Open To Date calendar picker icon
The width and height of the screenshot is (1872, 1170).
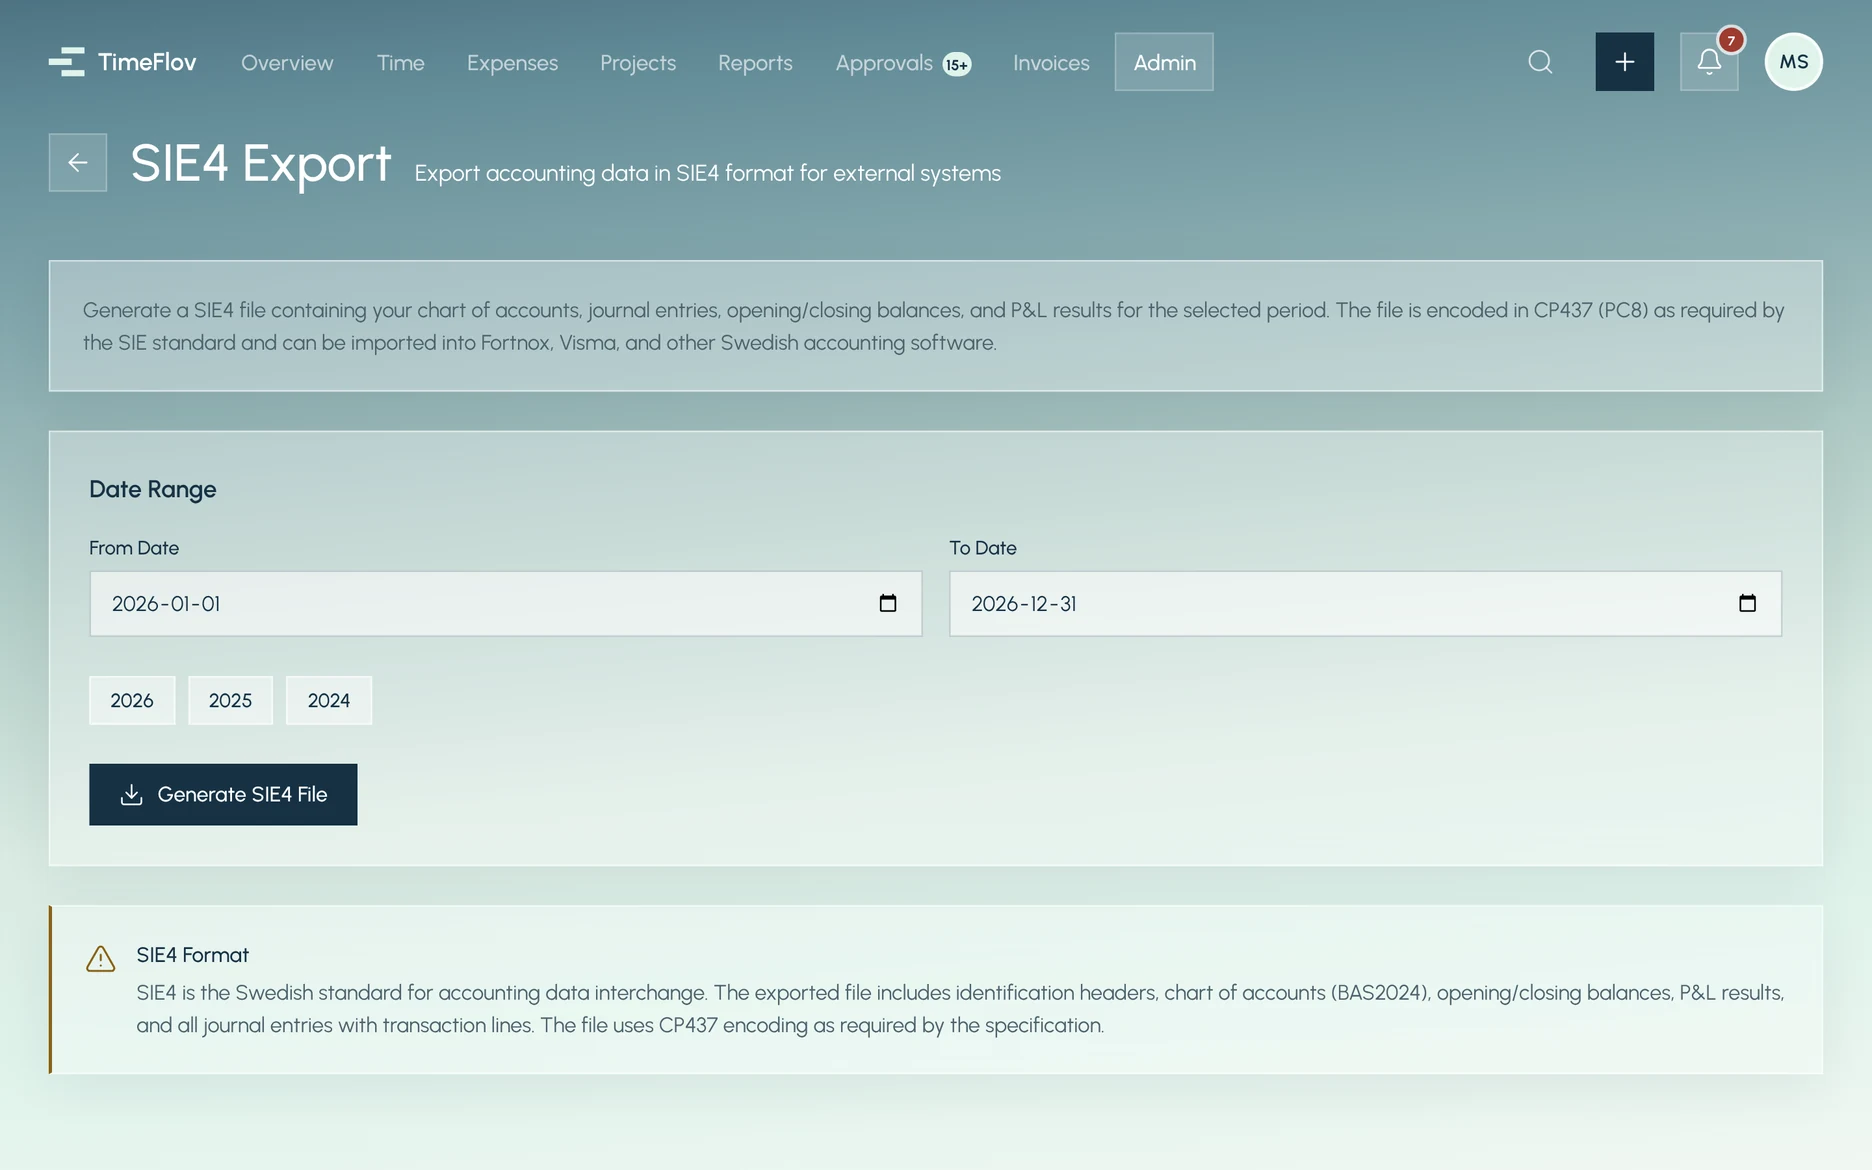point(1747,603)
